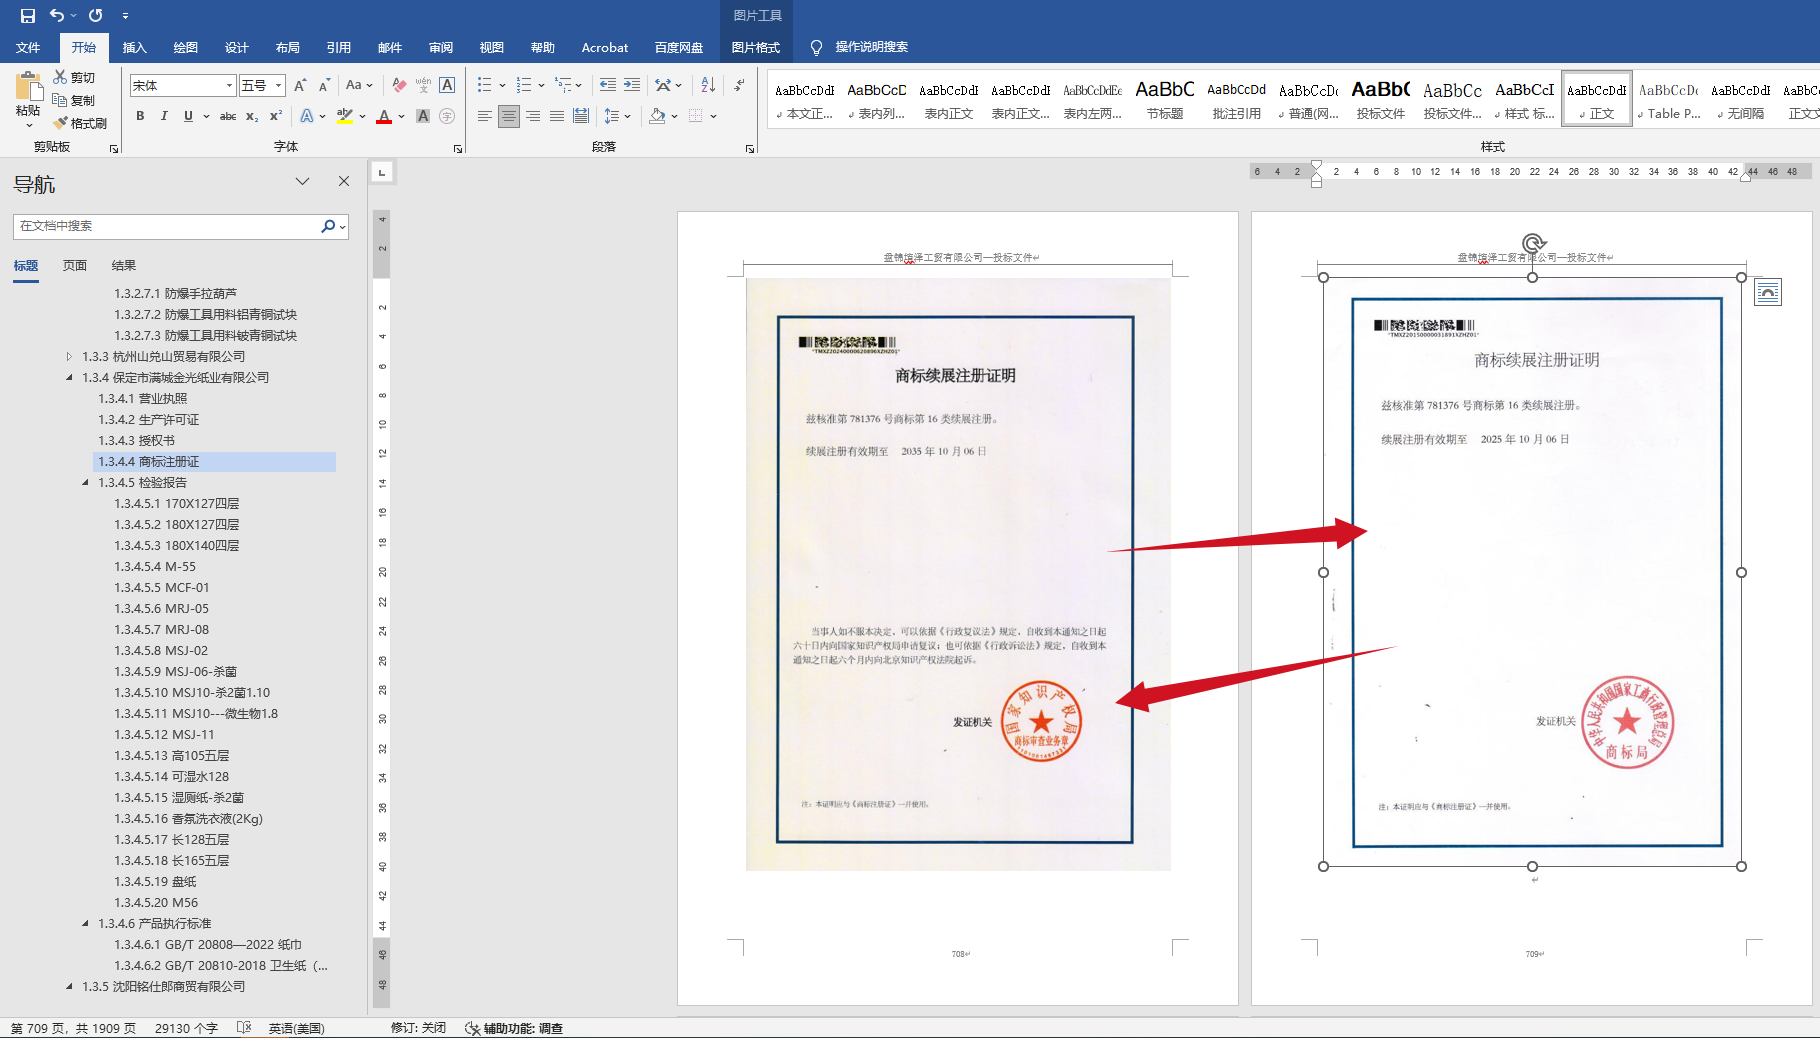Click the Strikethrough (abc) icon

(x=228, y=116)
